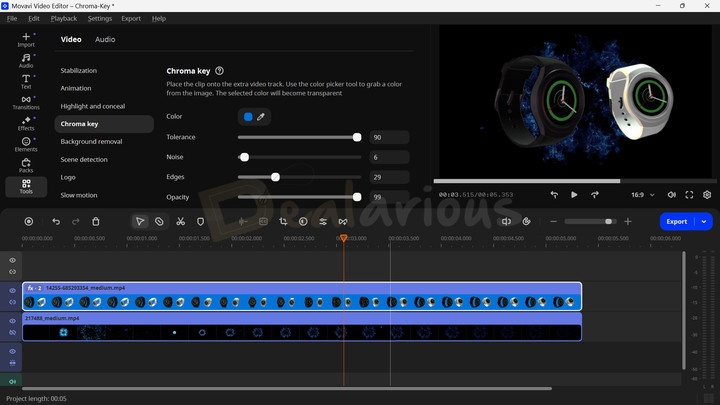Delete selected clip with trash icon
720x405 pixels.
pyautogui.click(x=96, y=221)
